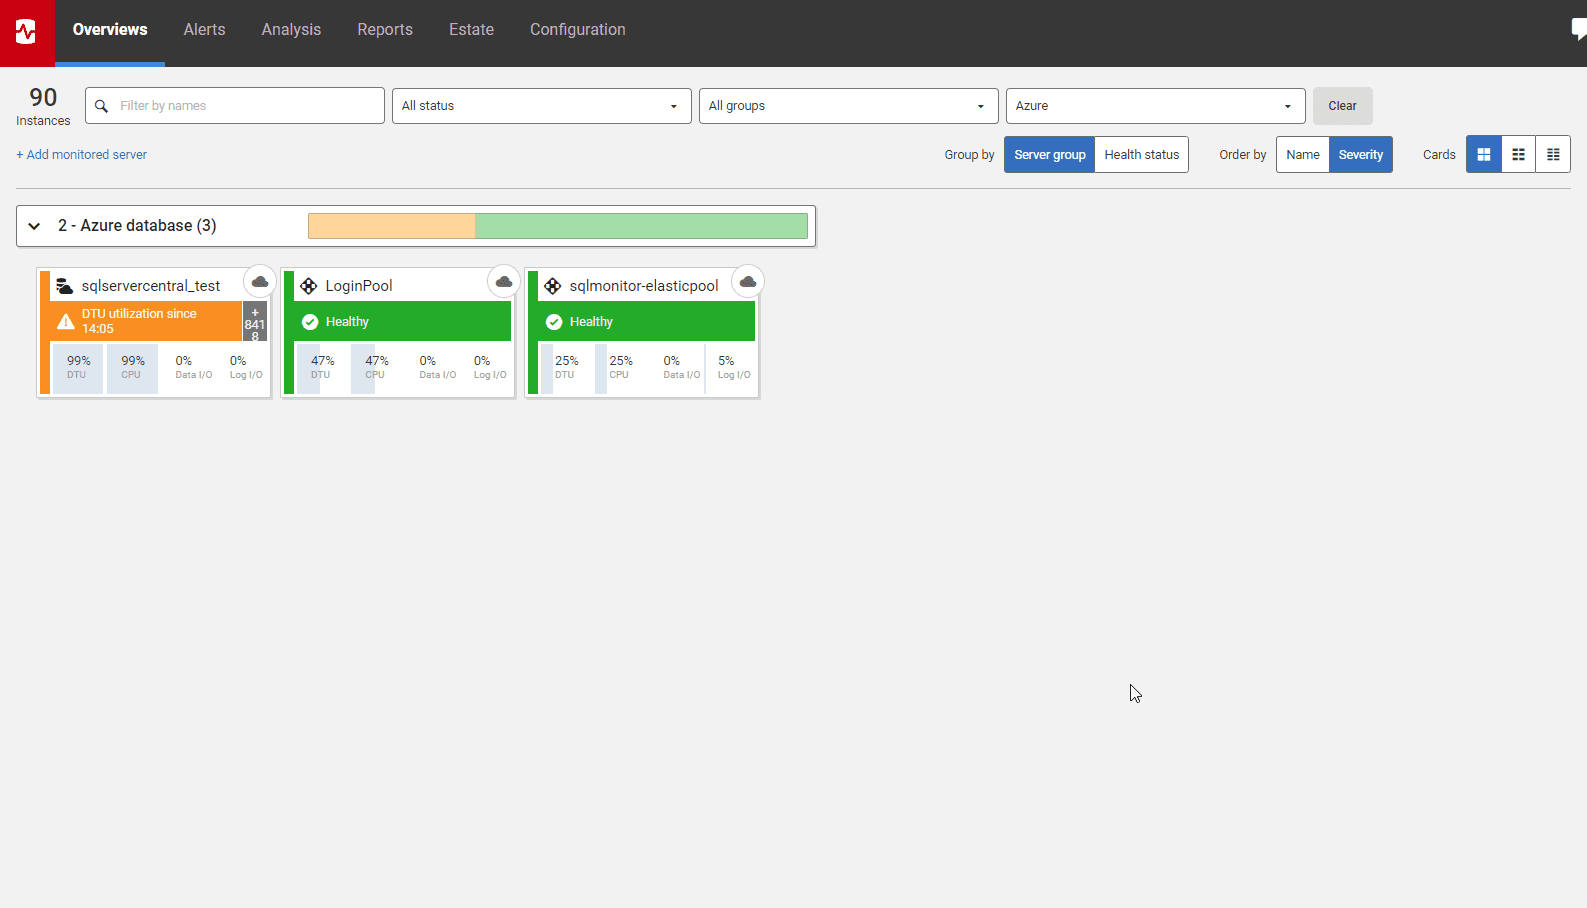Click Add monitored server link

pos(82,155)
